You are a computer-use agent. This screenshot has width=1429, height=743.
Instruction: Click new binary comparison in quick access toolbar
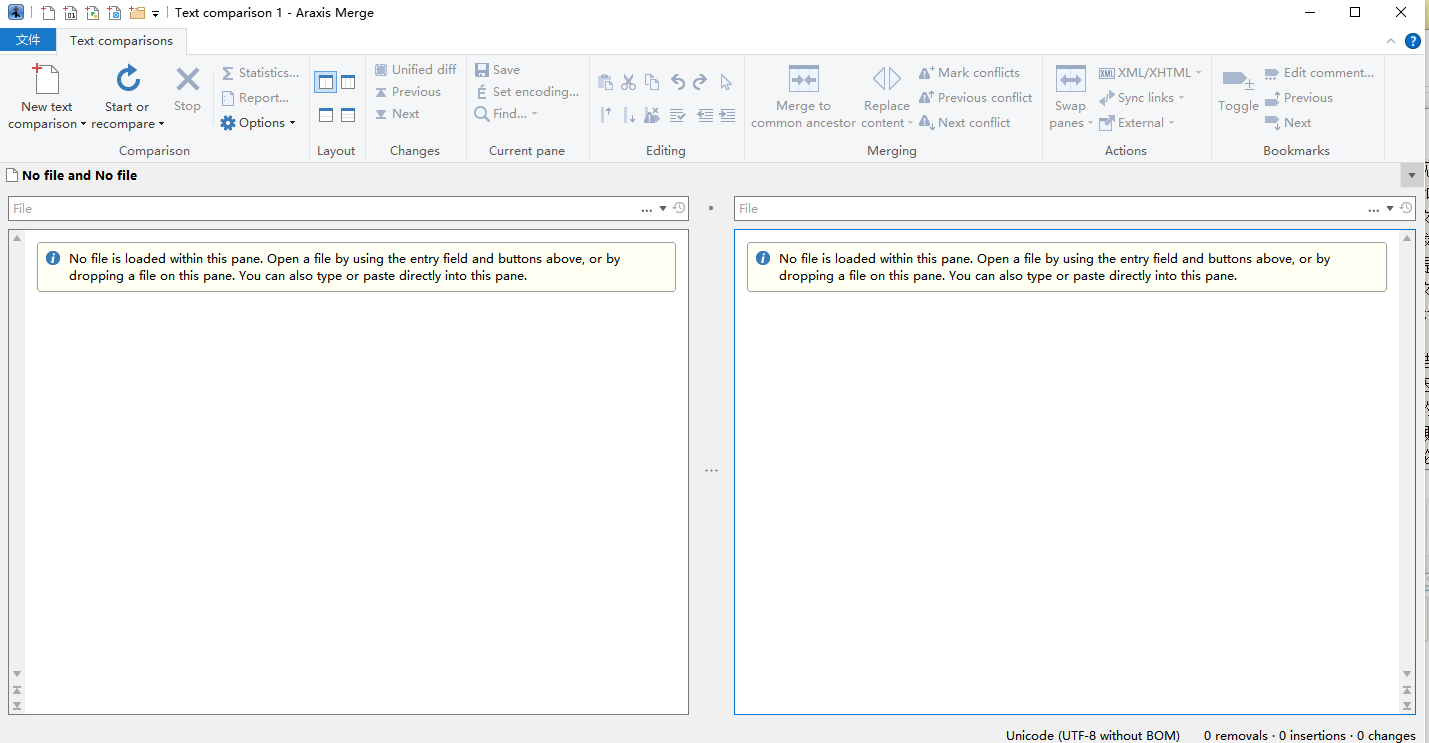pos(70,13)
